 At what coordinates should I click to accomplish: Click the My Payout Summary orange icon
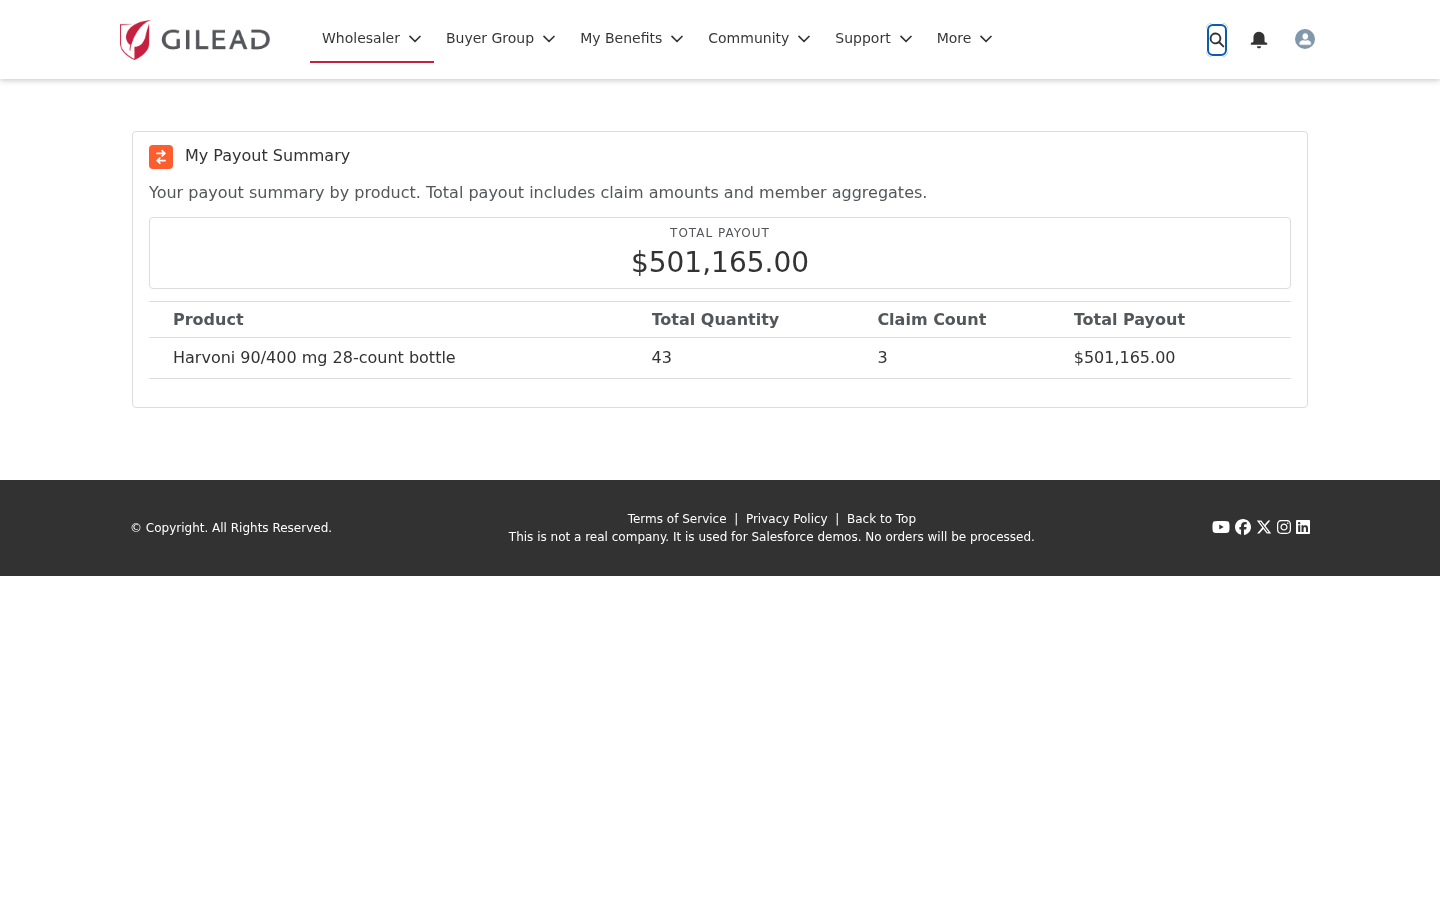pyautogui.click(x=161, y=157)
